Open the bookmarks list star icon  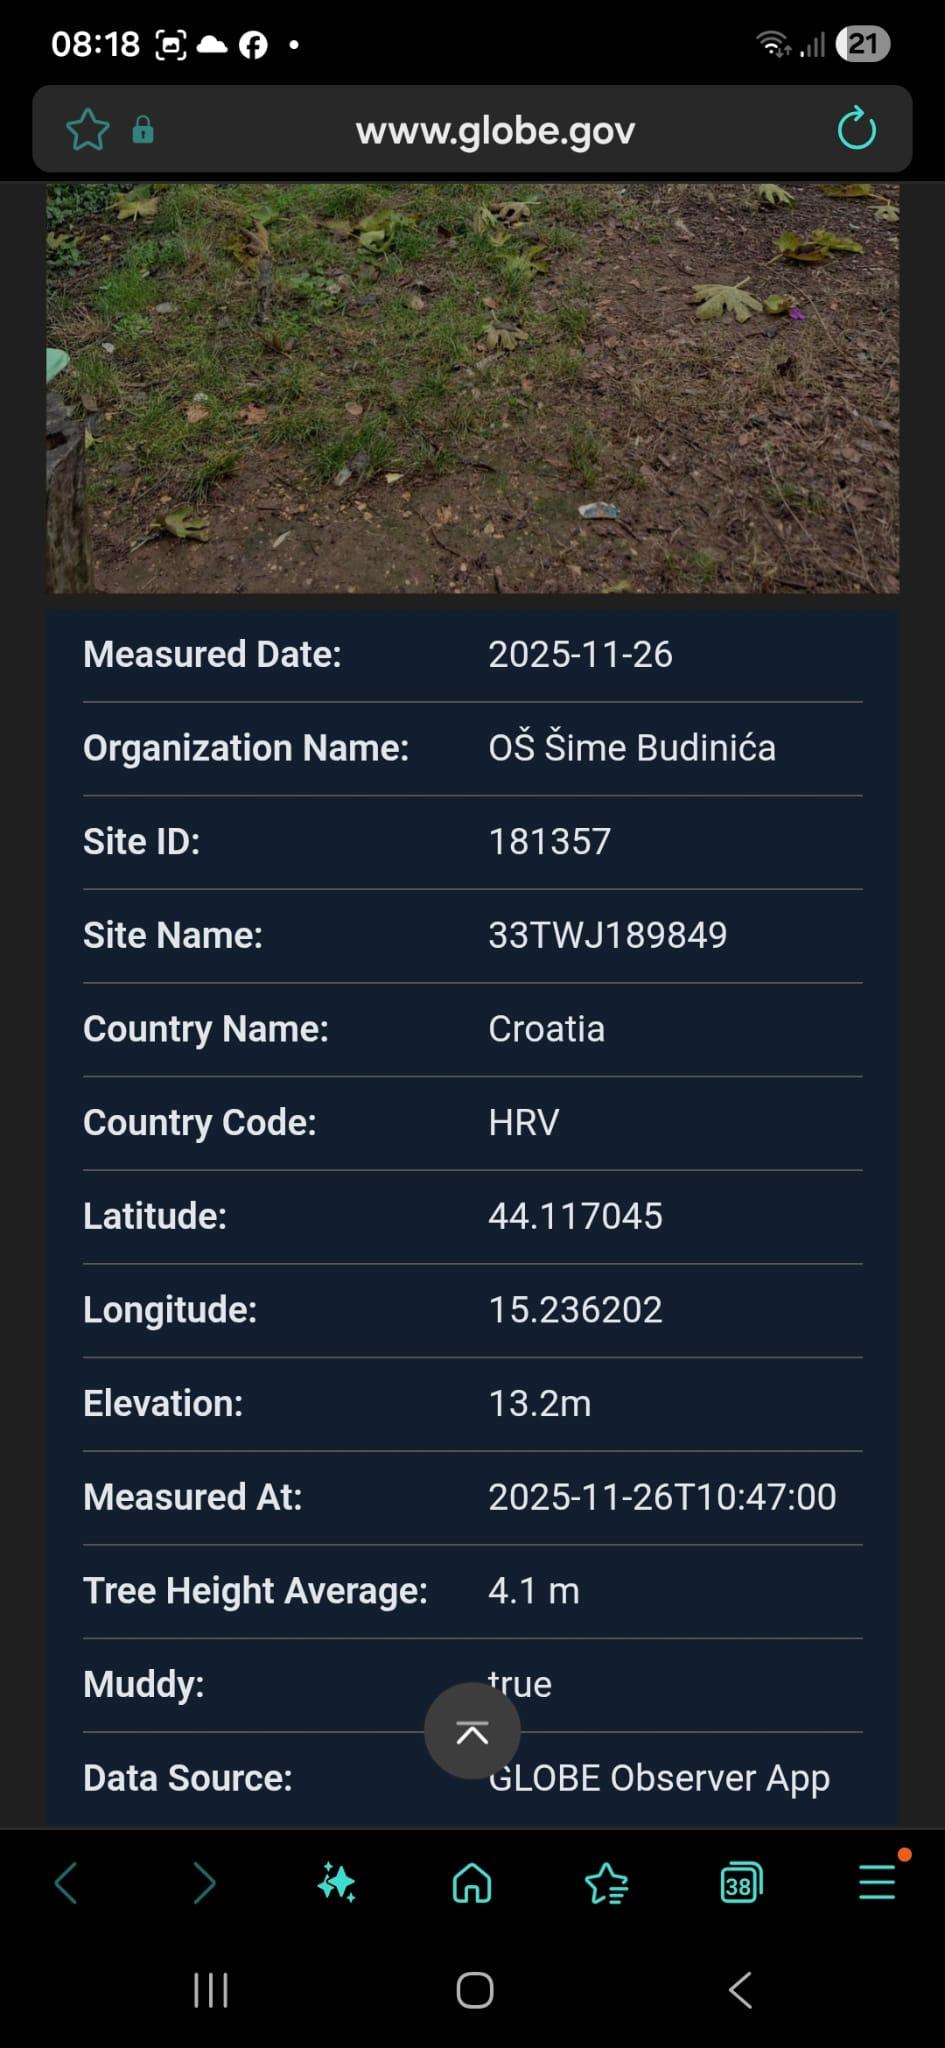point(606,1884)
